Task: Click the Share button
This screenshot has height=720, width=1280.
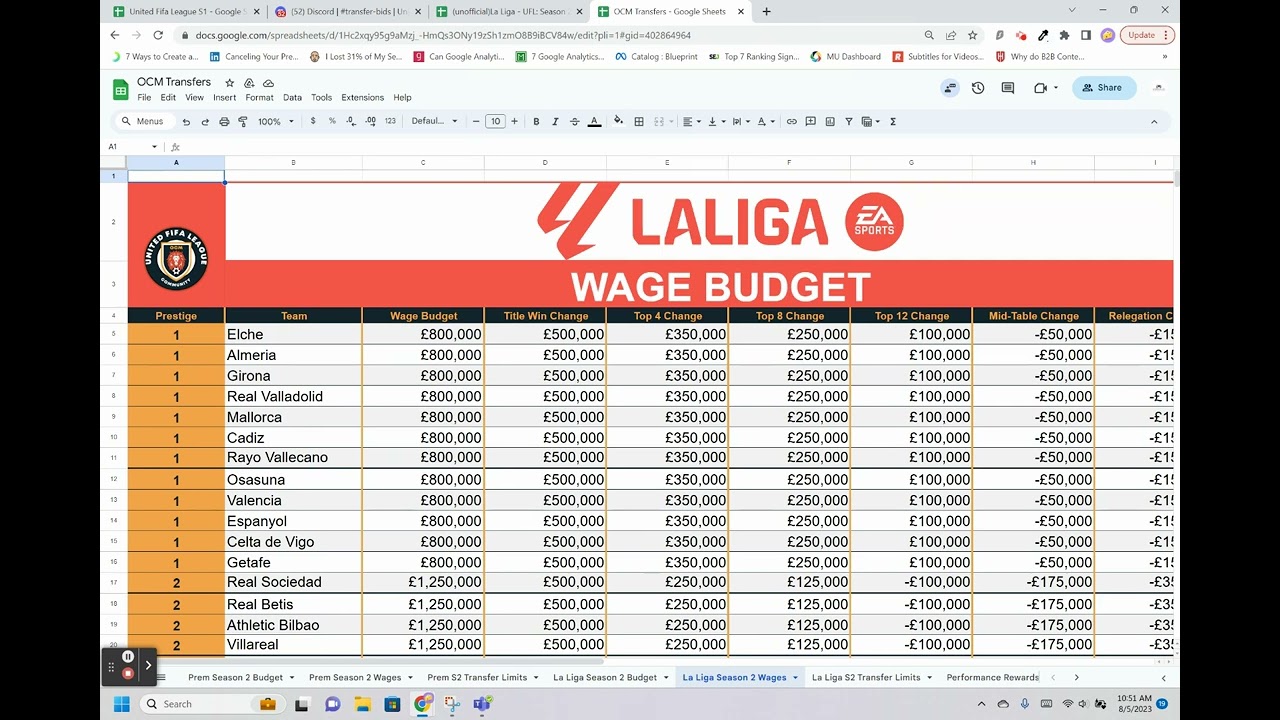Action: click(x=1104, y=88)
